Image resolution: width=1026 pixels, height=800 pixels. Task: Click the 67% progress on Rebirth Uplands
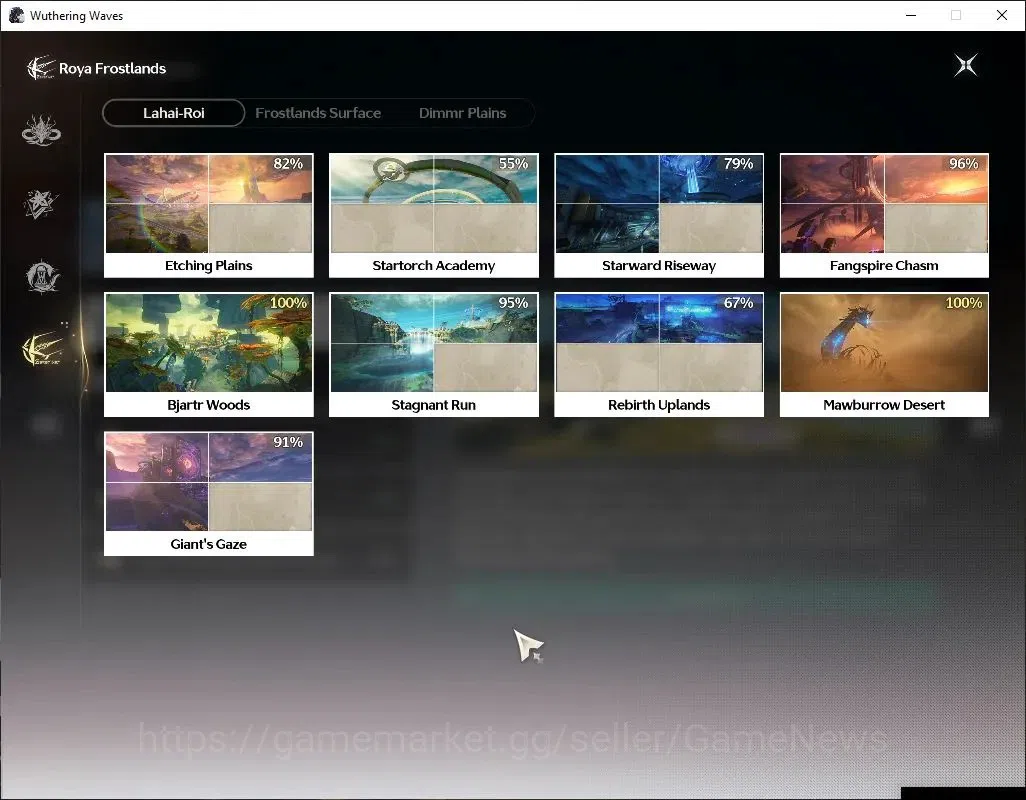pos(738,303)
